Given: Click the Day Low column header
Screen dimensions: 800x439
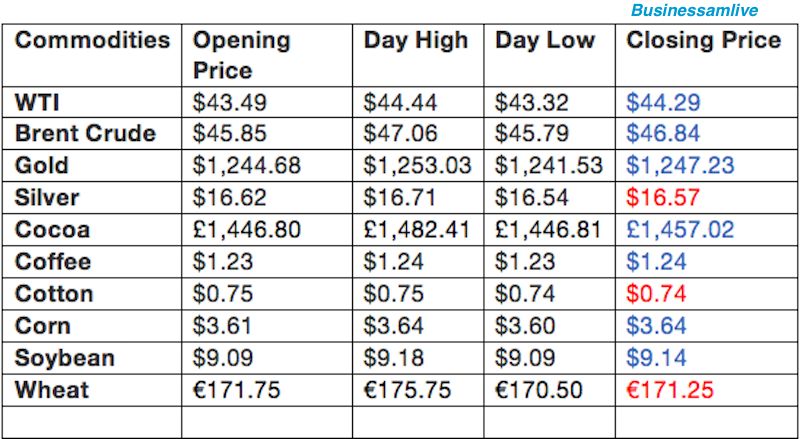Looking at the screenshot, I should [545, 40].
